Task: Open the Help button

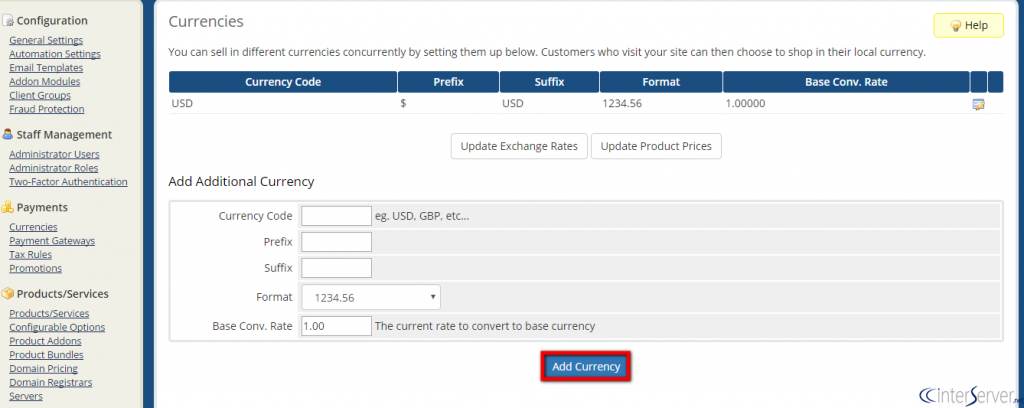Action: 968,25
